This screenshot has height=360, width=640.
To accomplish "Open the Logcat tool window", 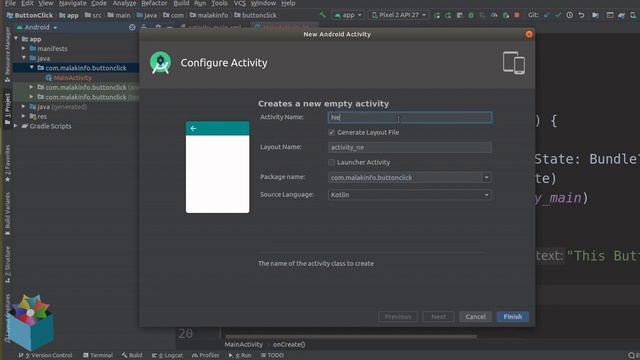I will (167, 356).
